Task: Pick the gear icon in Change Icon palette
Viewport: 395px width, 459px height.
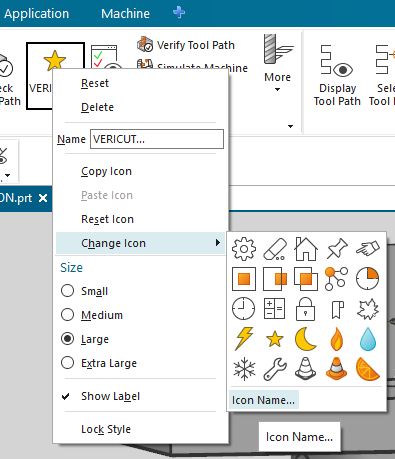Action: pyautogui.click(x=244, y=249)
